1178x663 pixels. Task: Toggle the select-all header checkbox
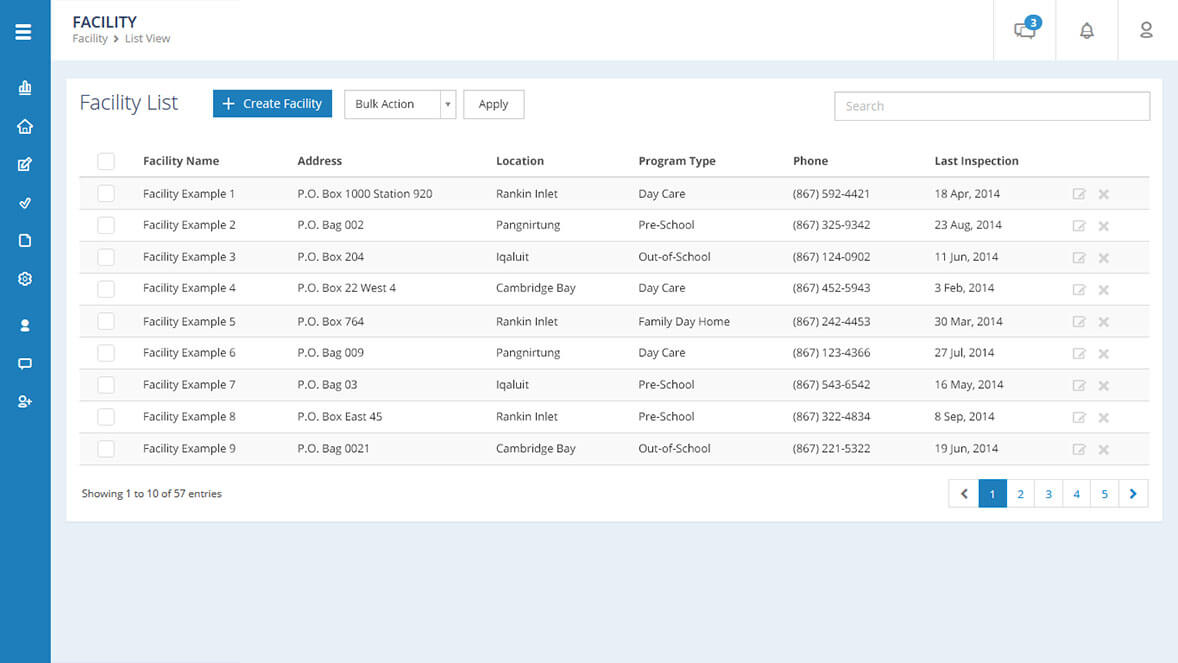tap(106, 161)
